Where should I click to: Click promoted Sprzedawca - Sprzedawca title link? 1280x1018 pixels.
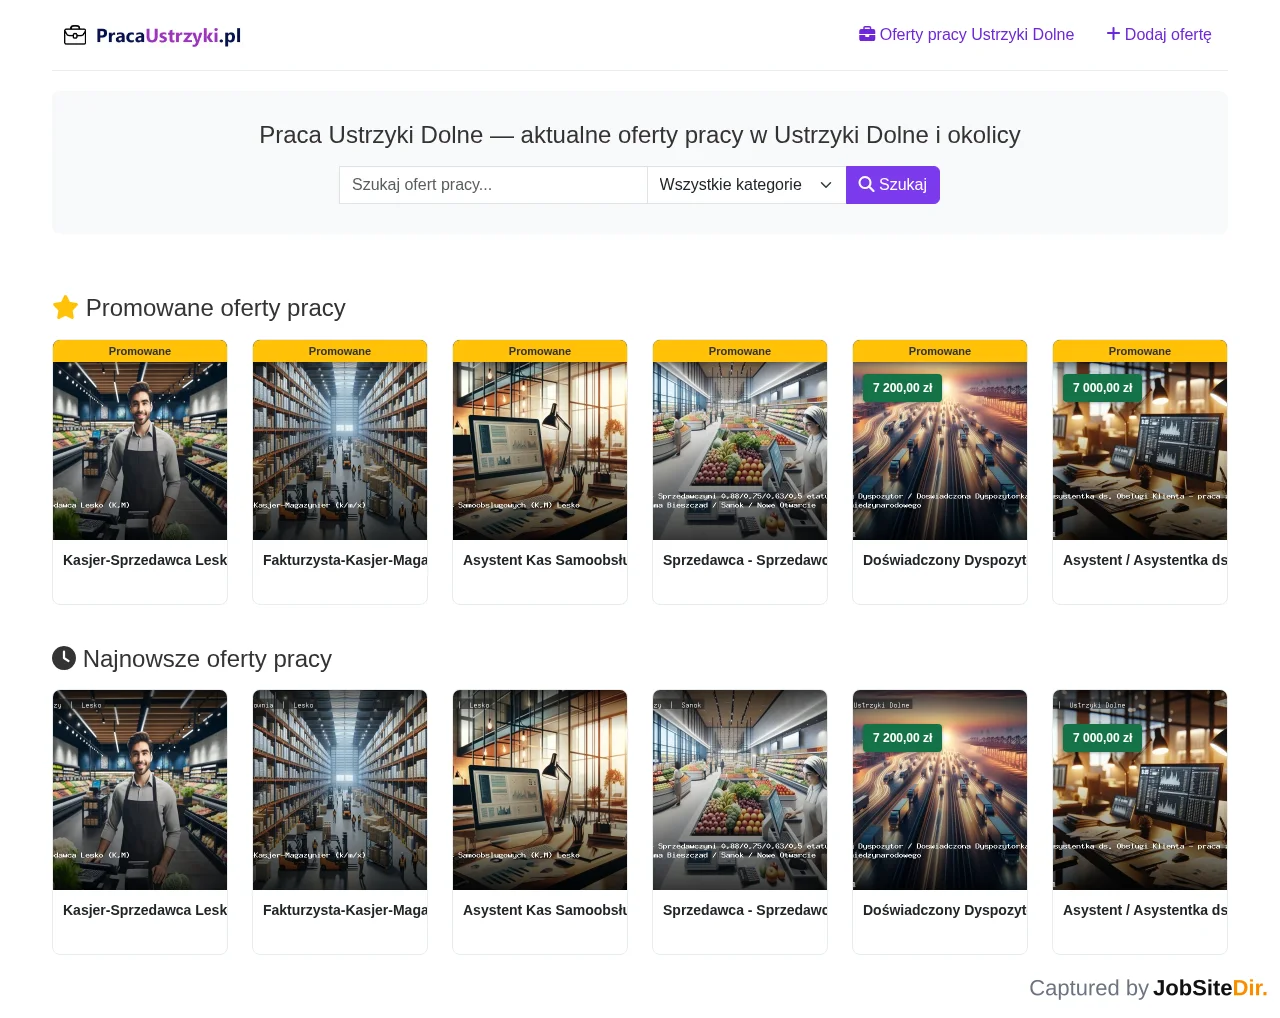click(x=745, y=560)
